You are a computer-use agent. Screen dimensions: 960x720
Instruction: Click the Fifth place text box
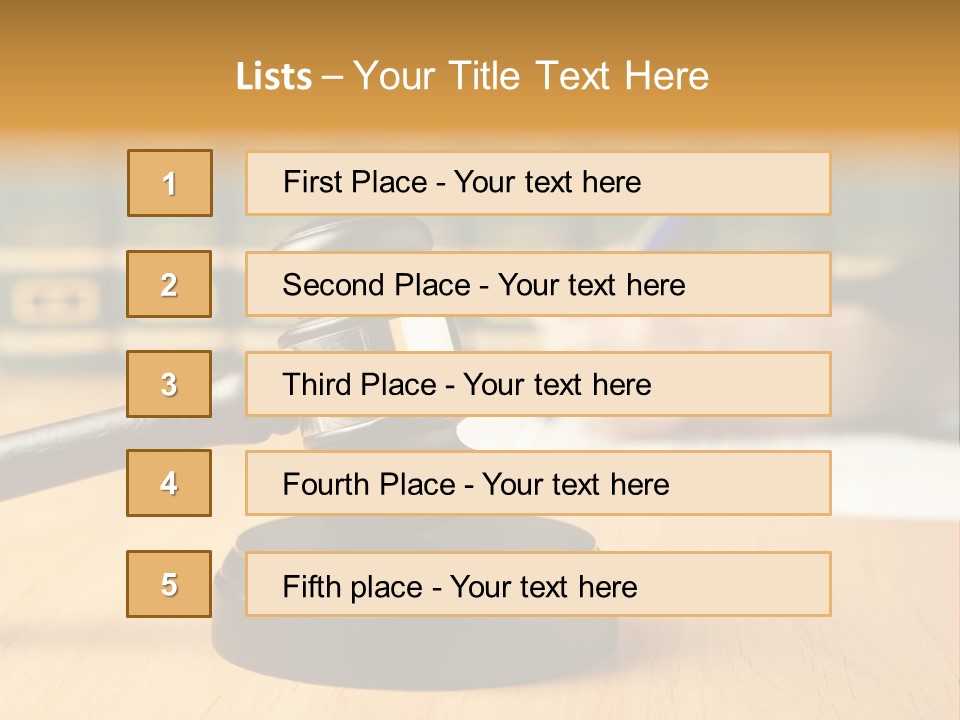tap(538, 584)
